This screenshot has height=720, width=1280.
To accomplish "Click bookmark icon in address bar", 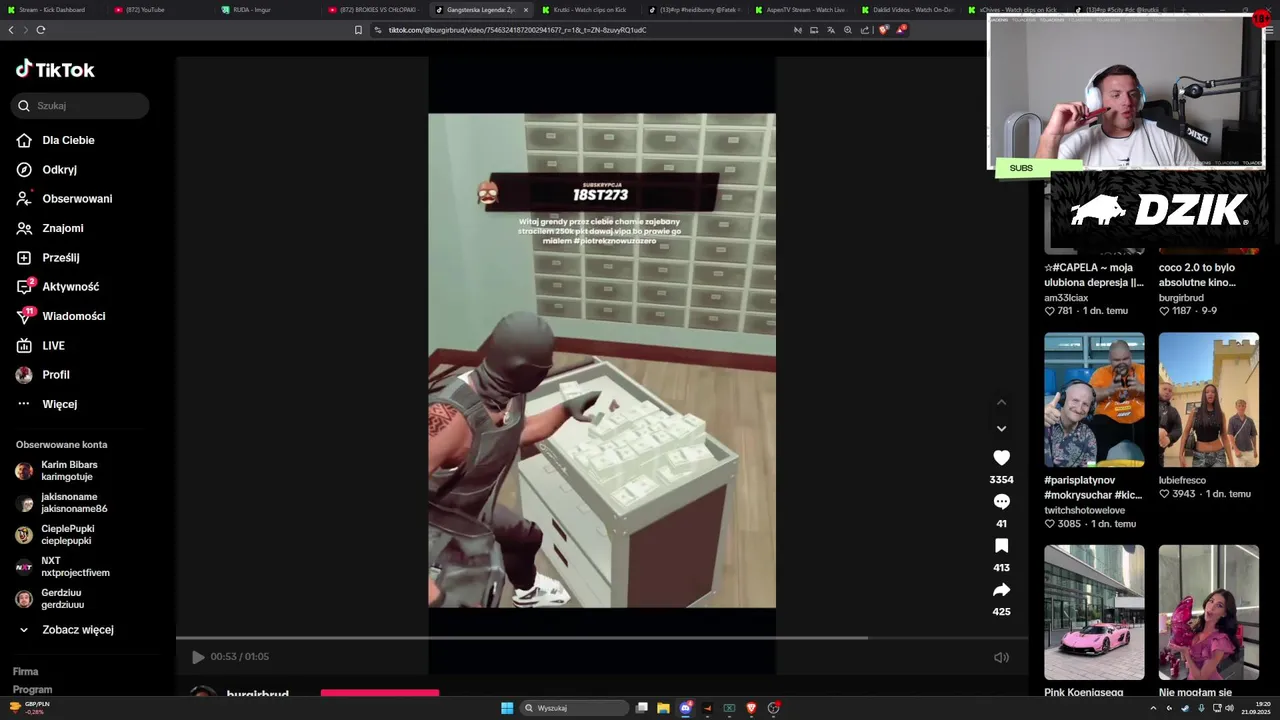I will pyautogui.click(x=358, y=30).
